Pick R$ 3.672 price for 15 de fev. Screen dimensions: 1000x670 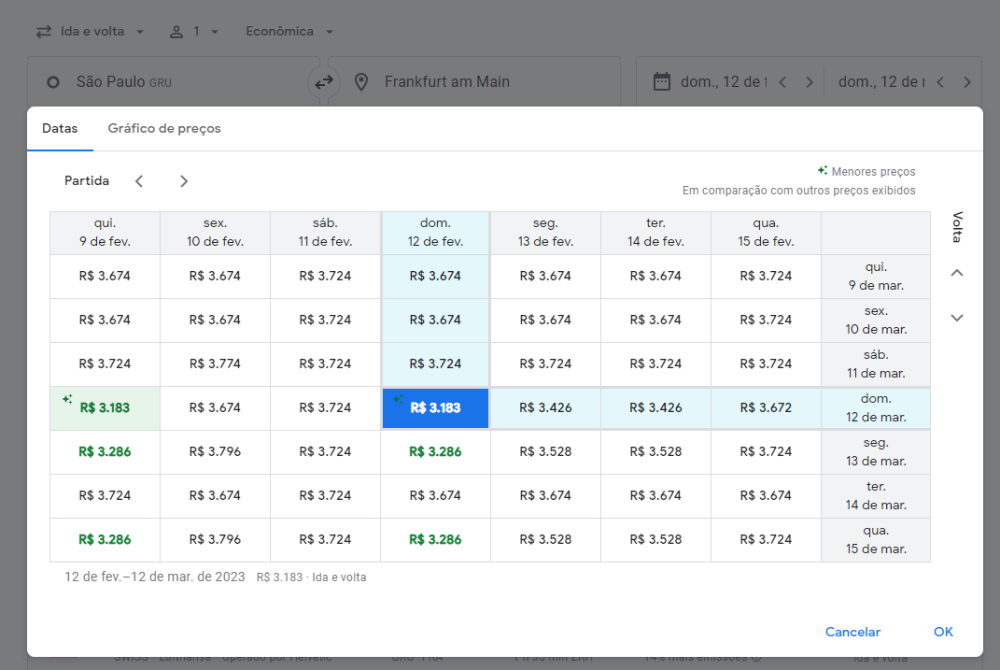(766, 408)
